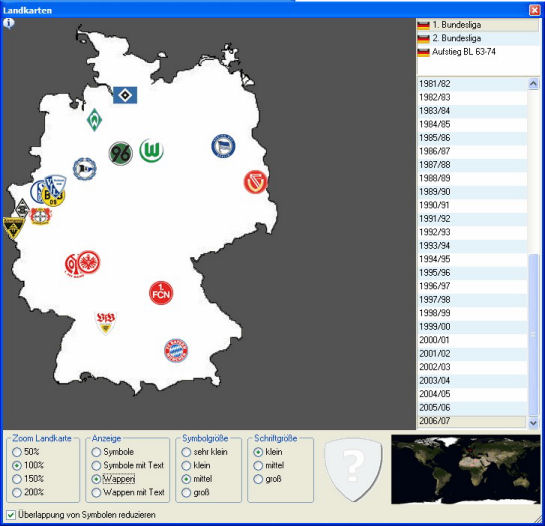Viewport: 545px width, 526px height.
Task: Click the Hamburger SV crest on the map
Action: [x=125, y=95]
